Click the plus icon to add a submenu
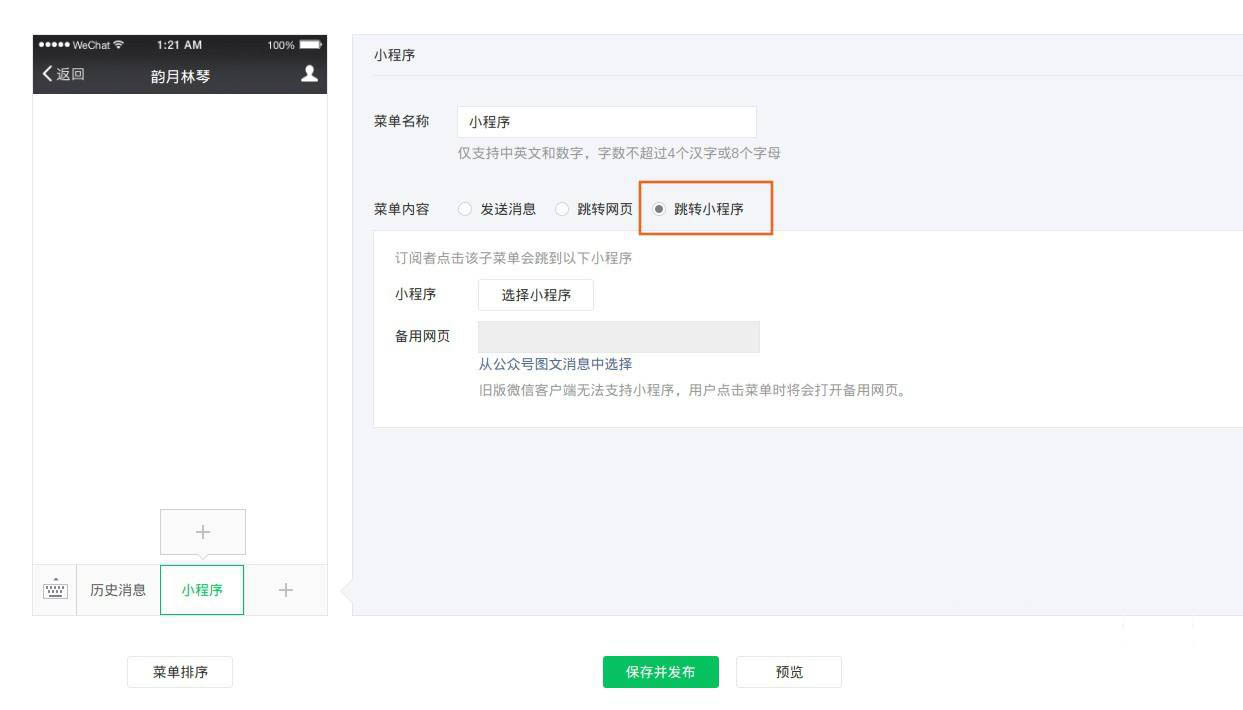This screenshot has width=1243, height=710. pos(202,531)
